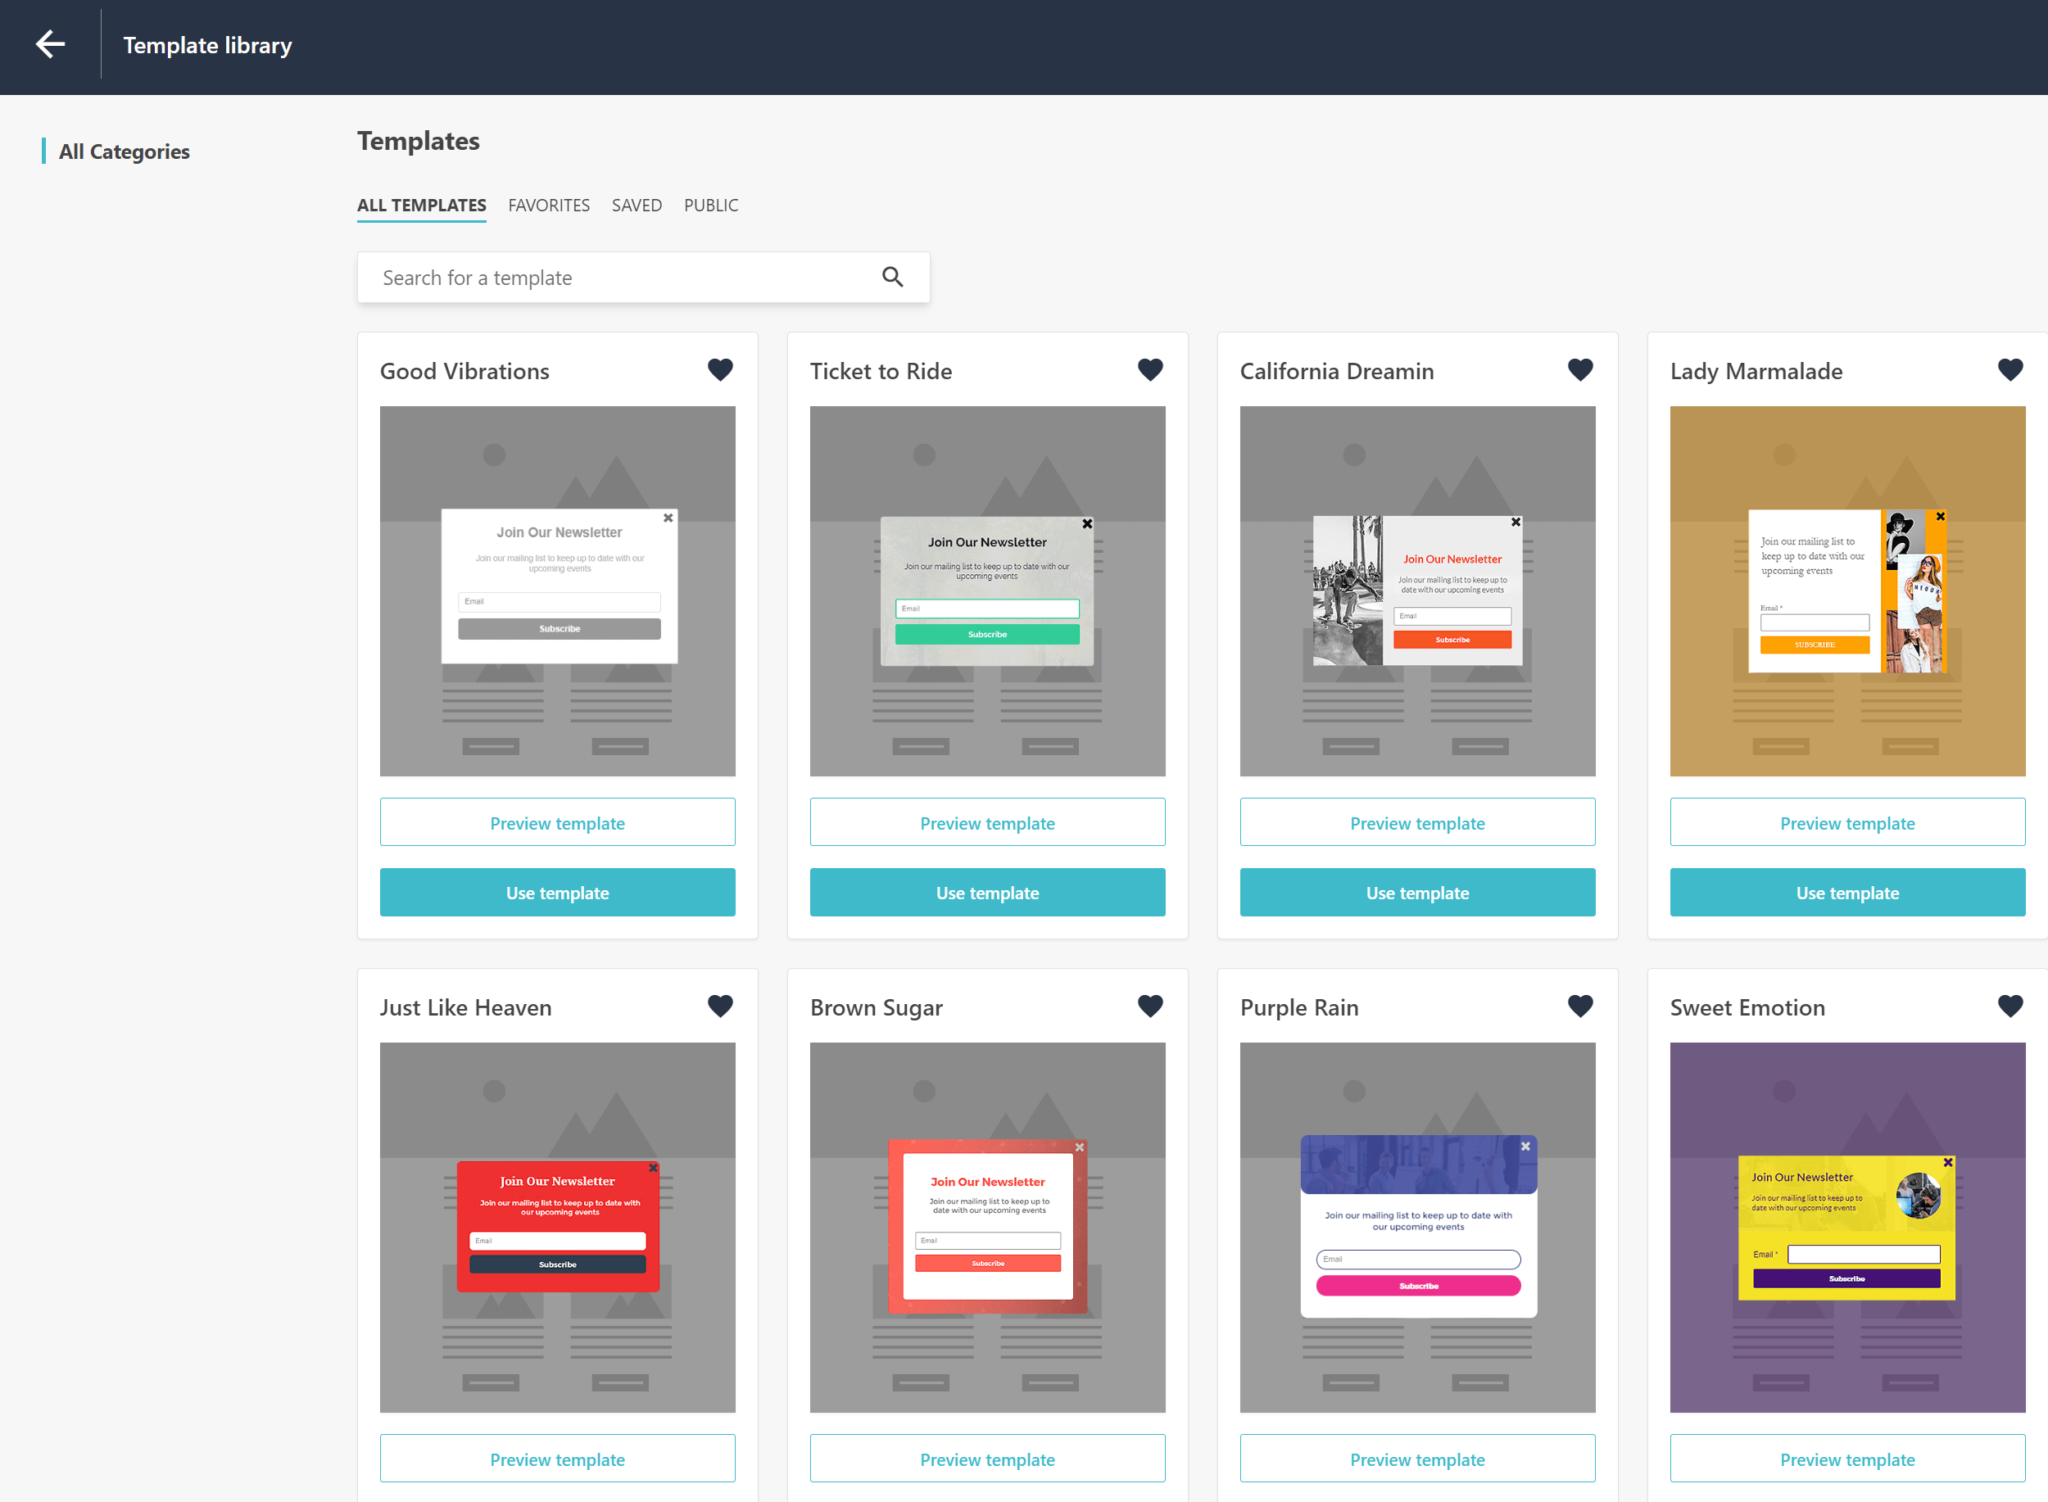Switch to the FAVORITES tab
Viewport: 2048px width, 1502px height.
[x=548, y=205]
